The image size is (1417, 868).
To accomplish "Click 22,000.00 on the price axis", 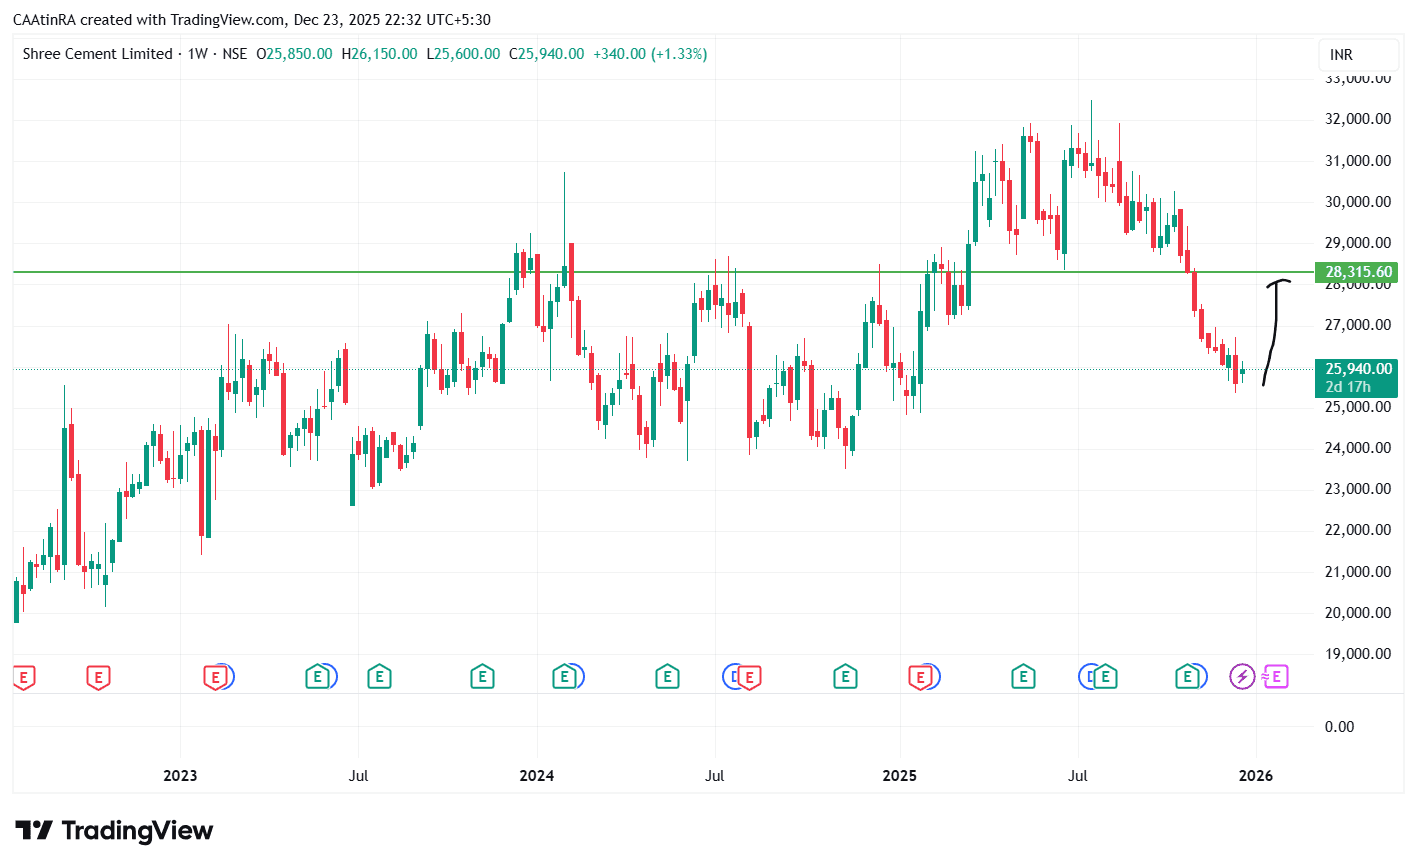I will [x=1358, y=530].
